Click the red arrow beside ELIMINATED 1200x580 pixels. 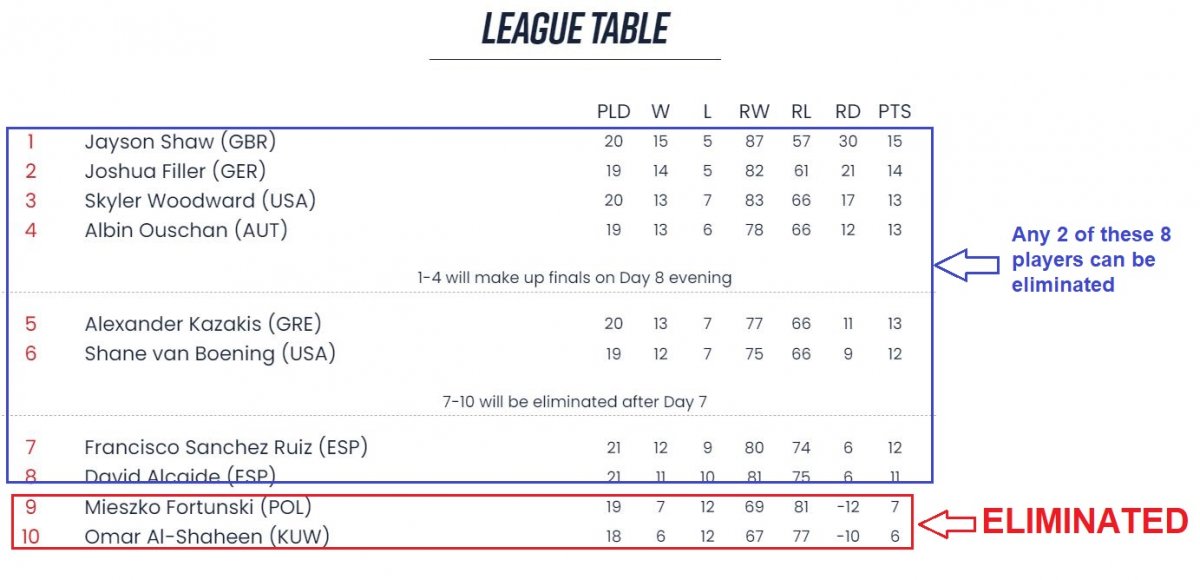[x=947, y=522]
